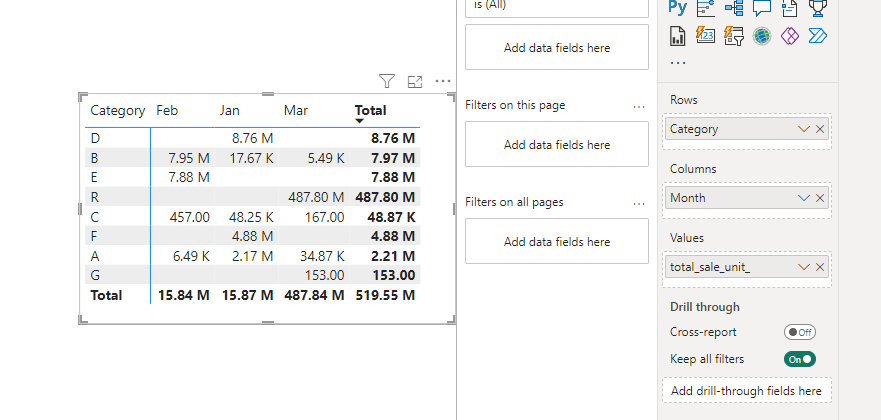This screenshot has height=420, width=881.
Task: Click the Mar column header
Action: click(296, 111)
